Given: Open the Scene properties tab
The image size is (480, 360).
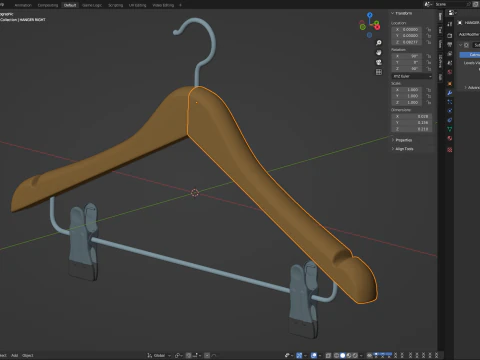Looking at the screenshot, I should click(x=450, y=63).
